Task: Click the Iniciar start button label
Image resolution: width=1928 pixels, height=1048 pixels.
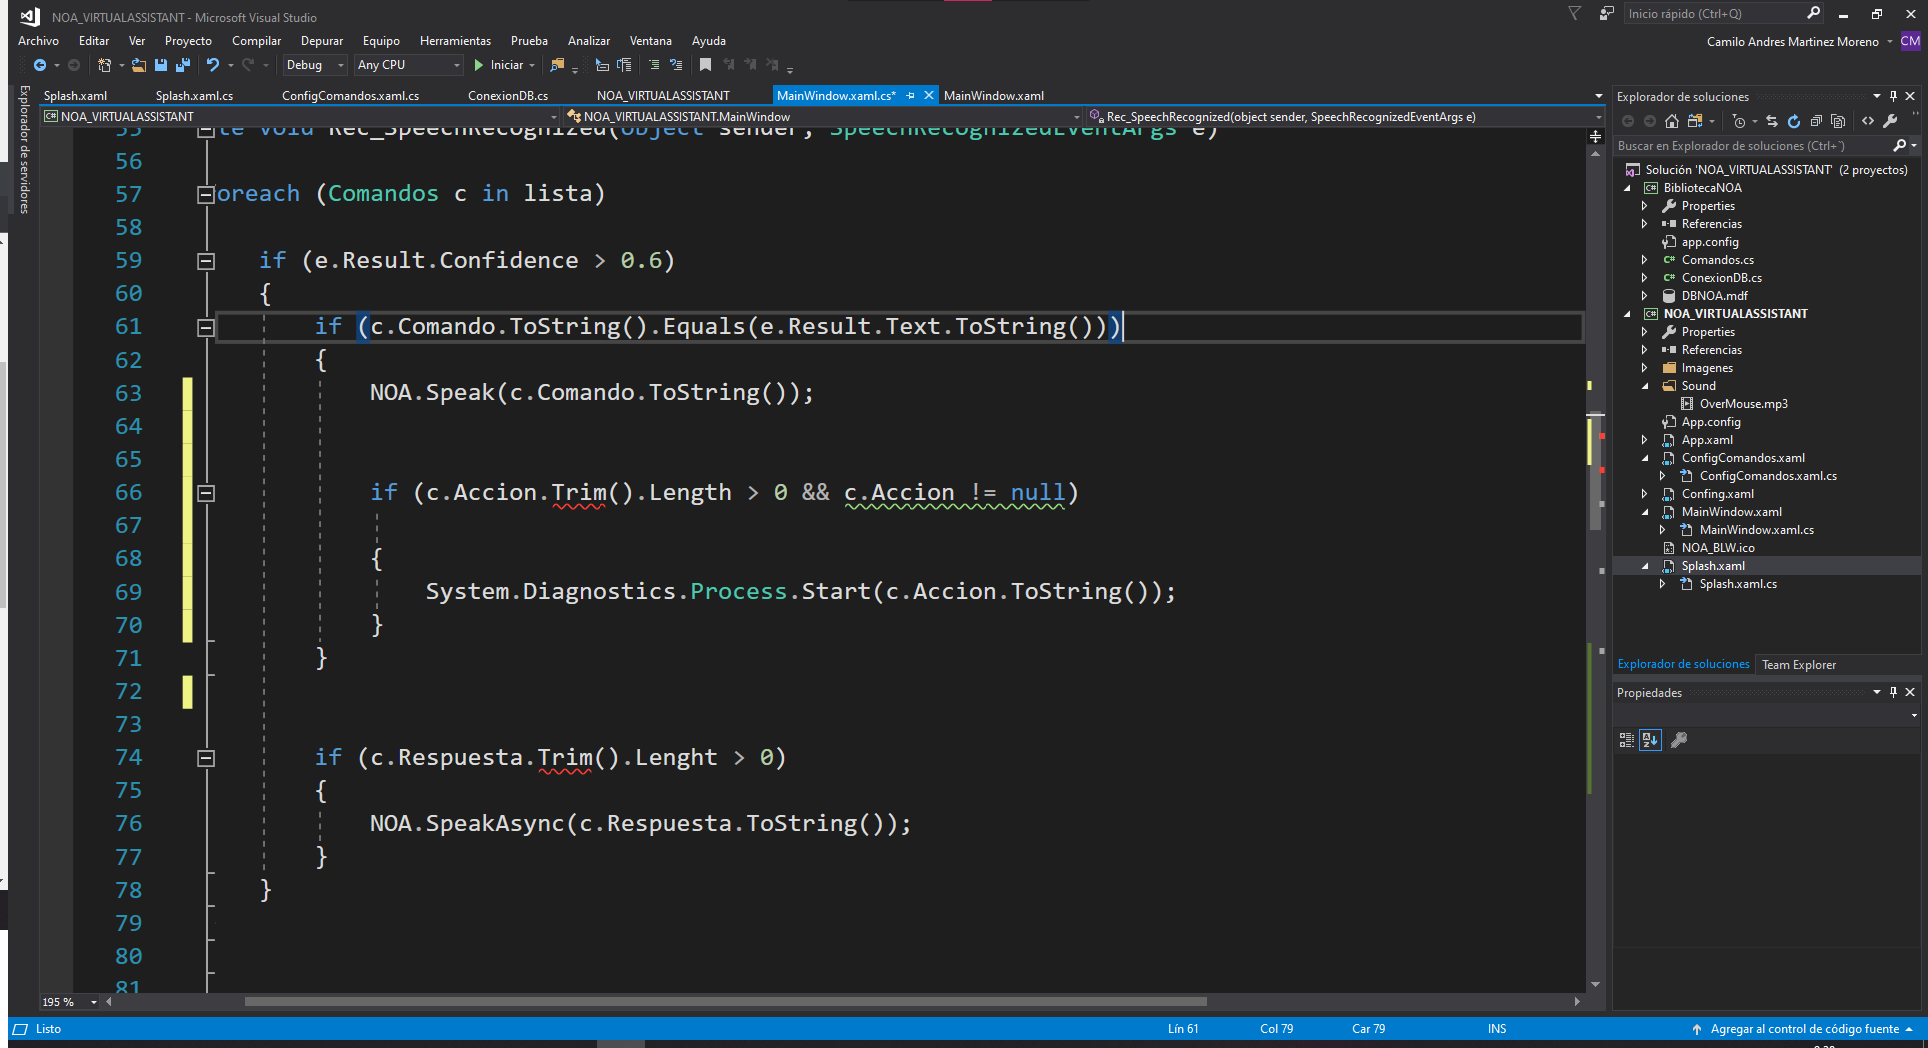Action: pos(507,65)
